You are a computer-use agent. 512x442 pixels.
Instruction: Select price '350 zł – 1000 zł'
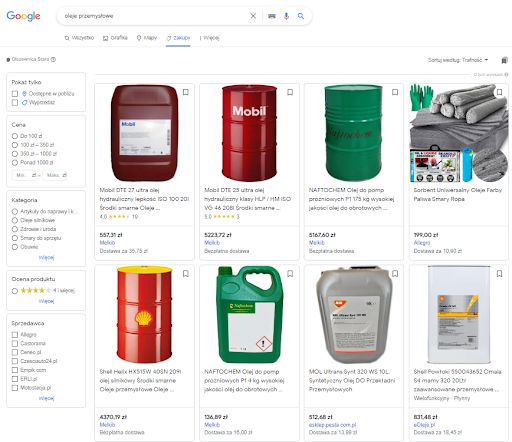point(15,154)
